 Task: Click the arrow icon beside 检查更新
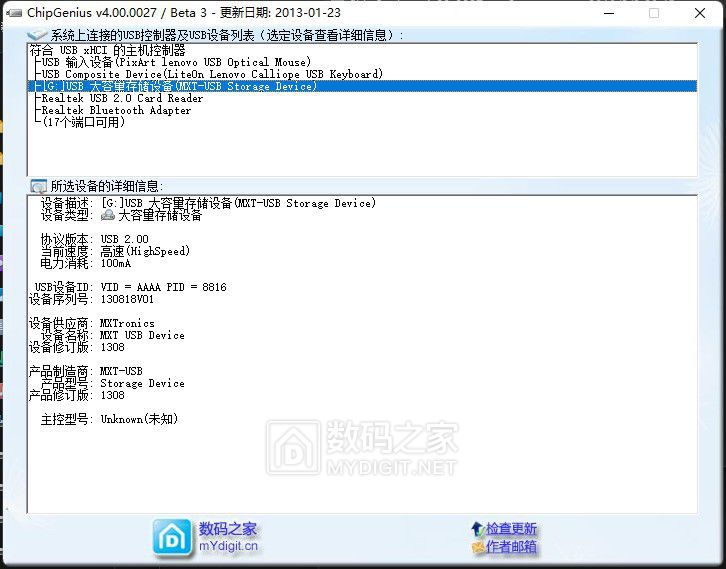click(x=477, y=528)
